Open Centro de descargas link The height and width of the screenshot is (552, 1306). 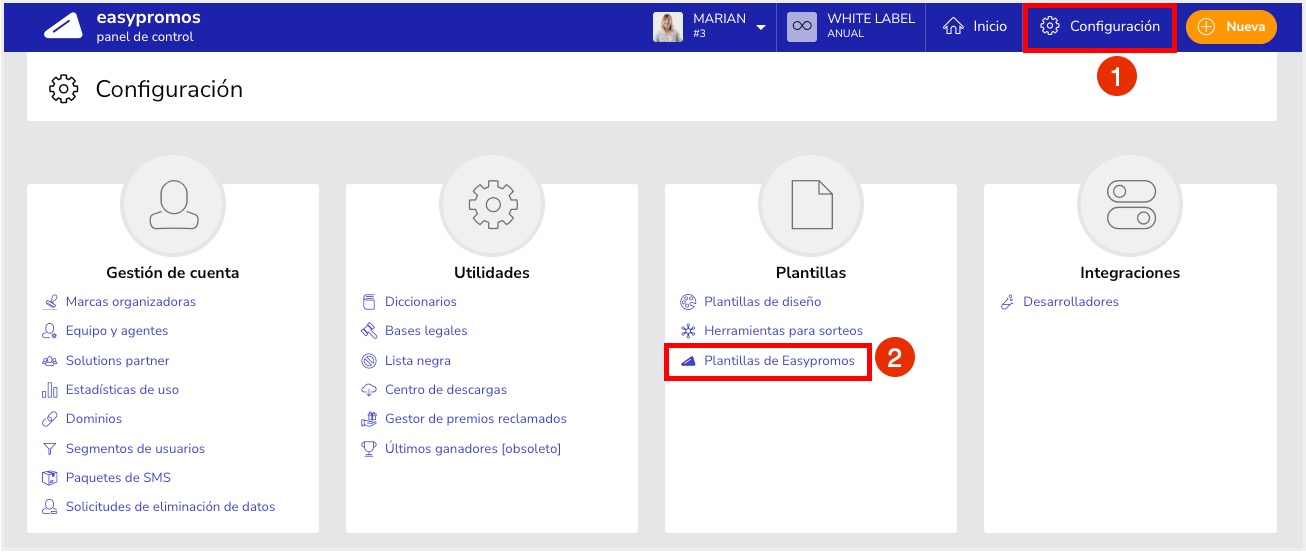(446, 390)
